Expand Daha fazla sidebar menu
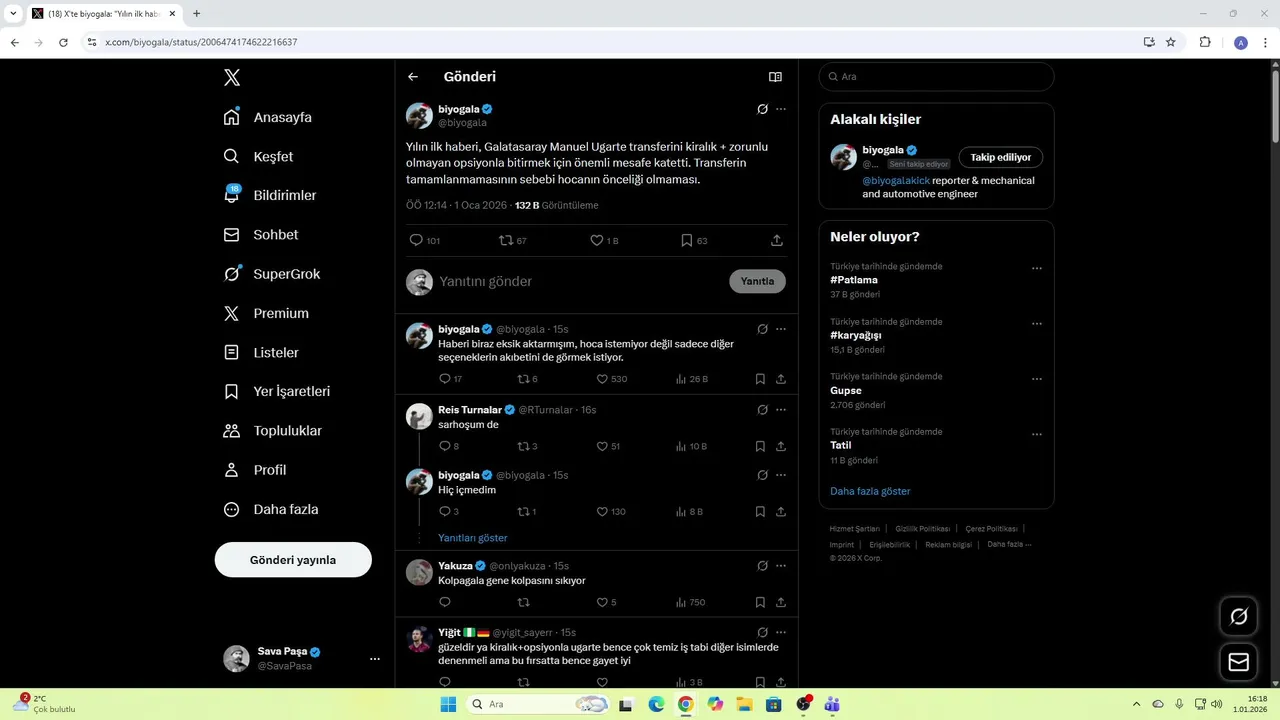The image size is (1280, 720). (x=271, y=509)
